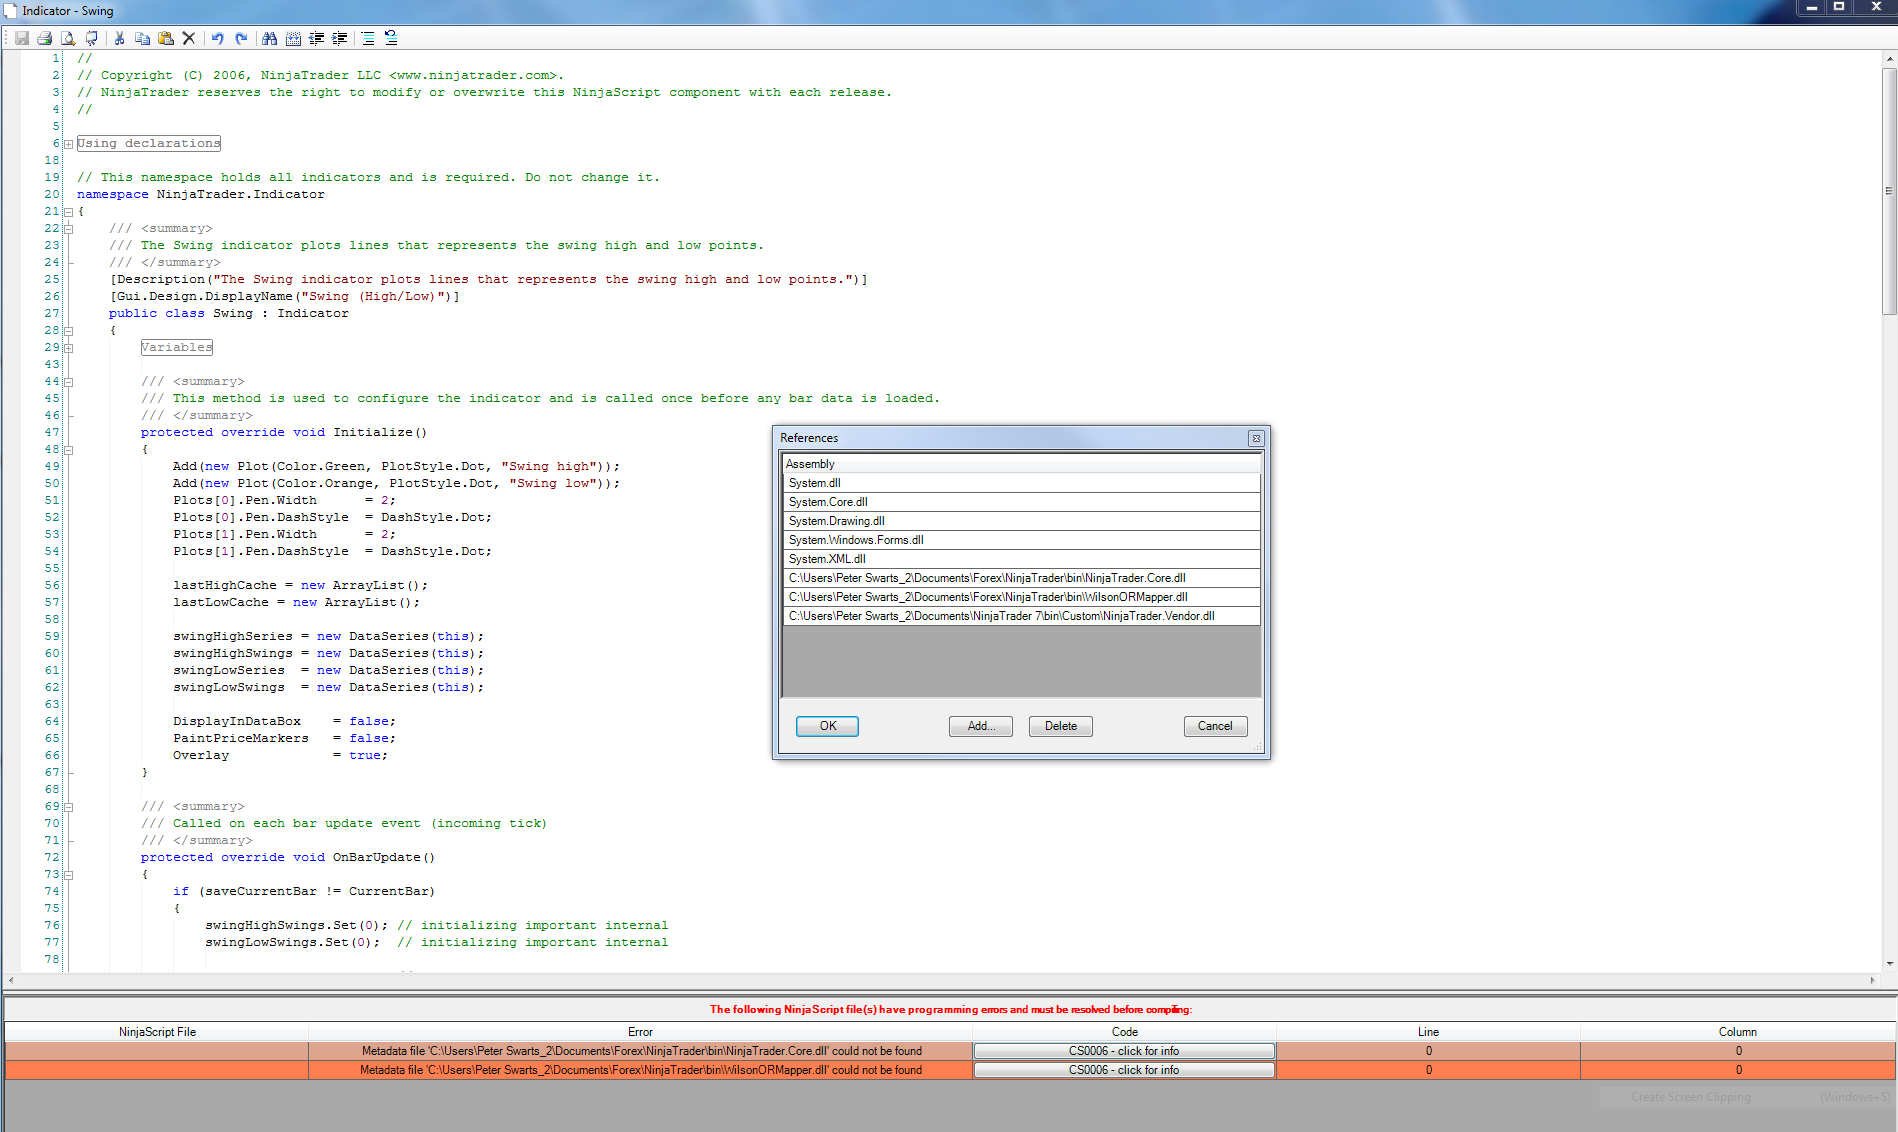The height and width of the screenshot is (1132, 1898).
Task: Cancel the References dialog
Action: pyautogui.click(x=1215, y=726)
